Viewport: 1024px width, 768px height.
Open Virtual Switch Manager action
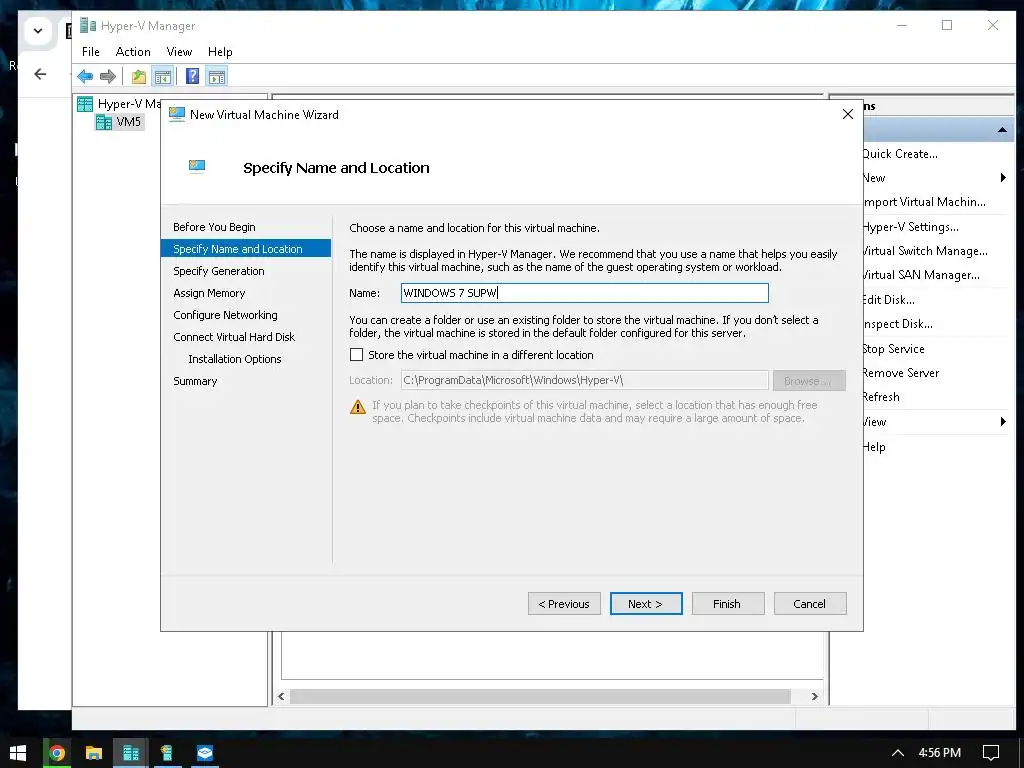(925, 251)
